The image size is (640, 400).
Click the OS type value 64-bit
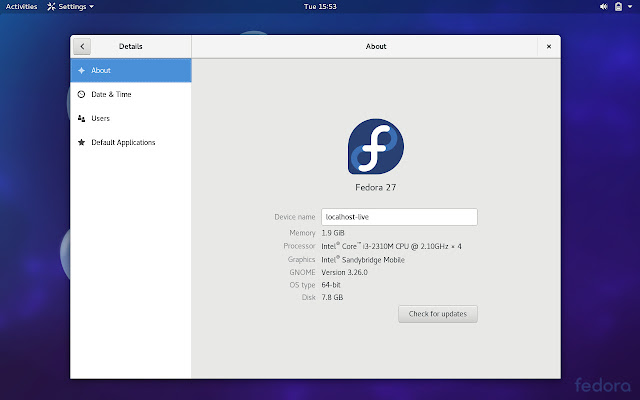[331, 285]
